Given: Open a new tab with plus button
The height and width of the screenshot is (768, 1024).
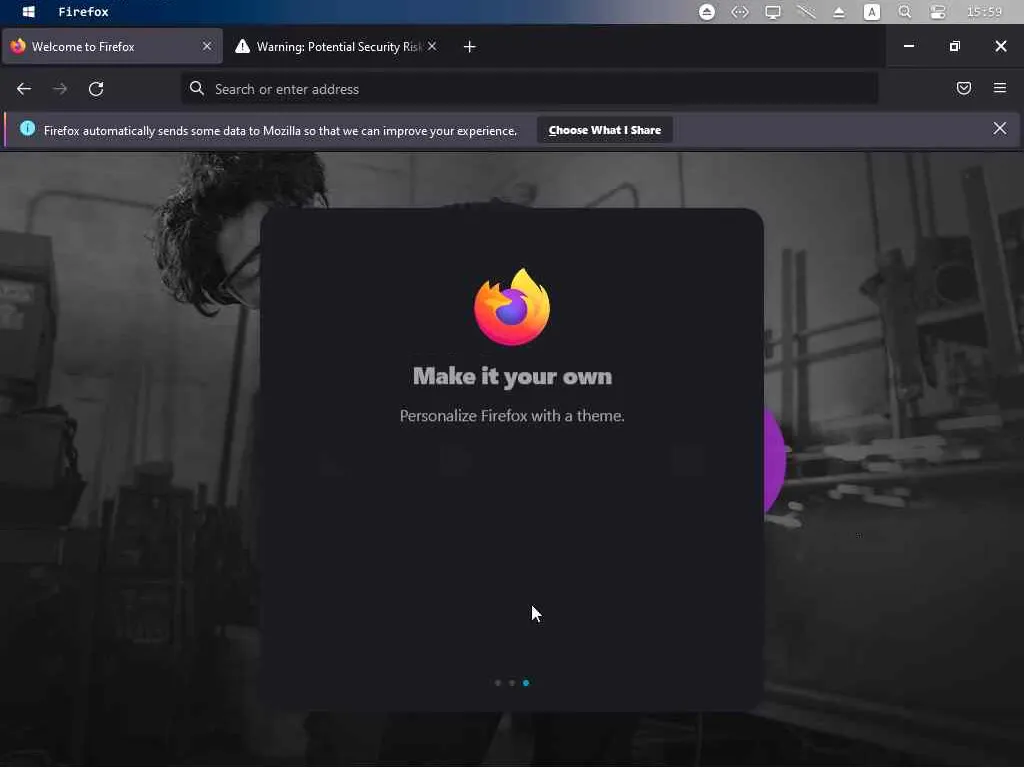Looking at the screenshot, I should (470, 46).
